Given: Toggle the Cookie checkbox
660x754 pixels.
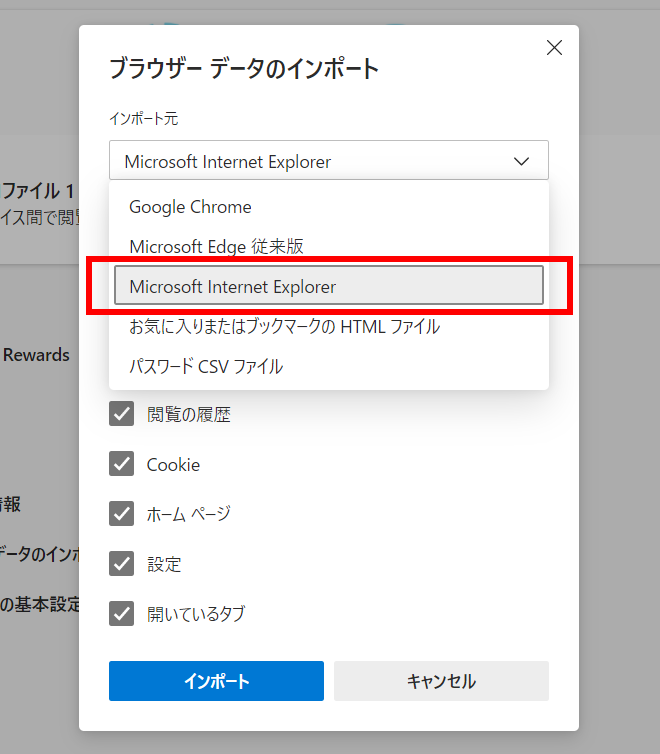Looking at the screenshot, I should tap(122, 464).
